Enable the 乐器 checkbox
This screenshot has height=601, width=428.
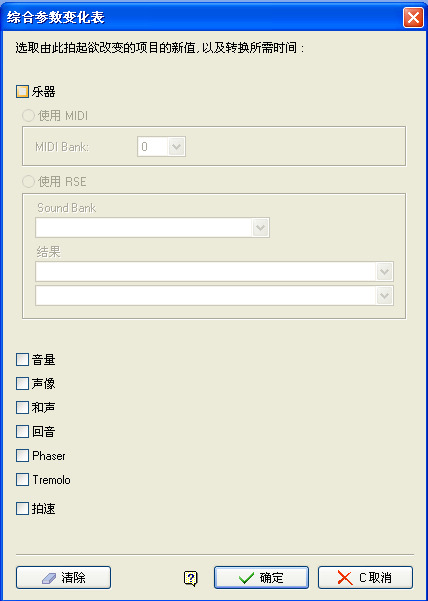[22, 92]
